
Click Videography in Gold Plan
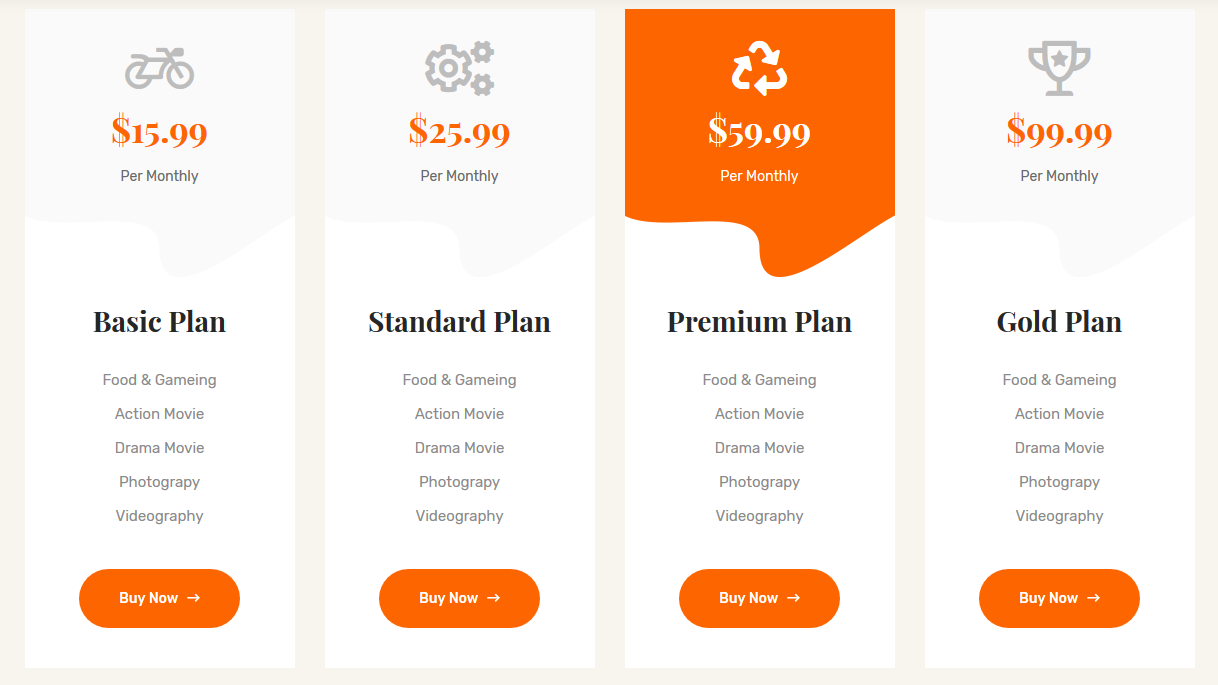1060,516
